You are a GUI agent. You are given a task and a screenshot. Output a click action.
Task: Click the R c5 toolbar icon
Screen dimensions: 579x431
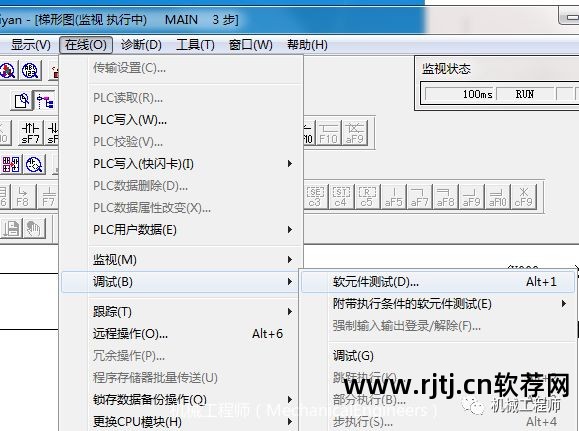[x=367, y=196]
